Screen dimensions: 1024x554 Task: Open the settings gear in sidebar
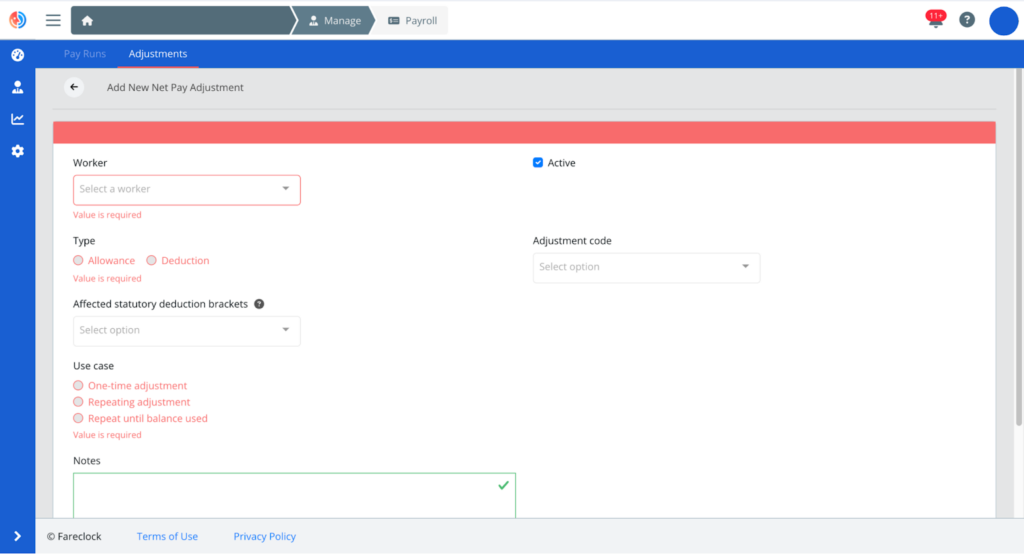(18, 151)
